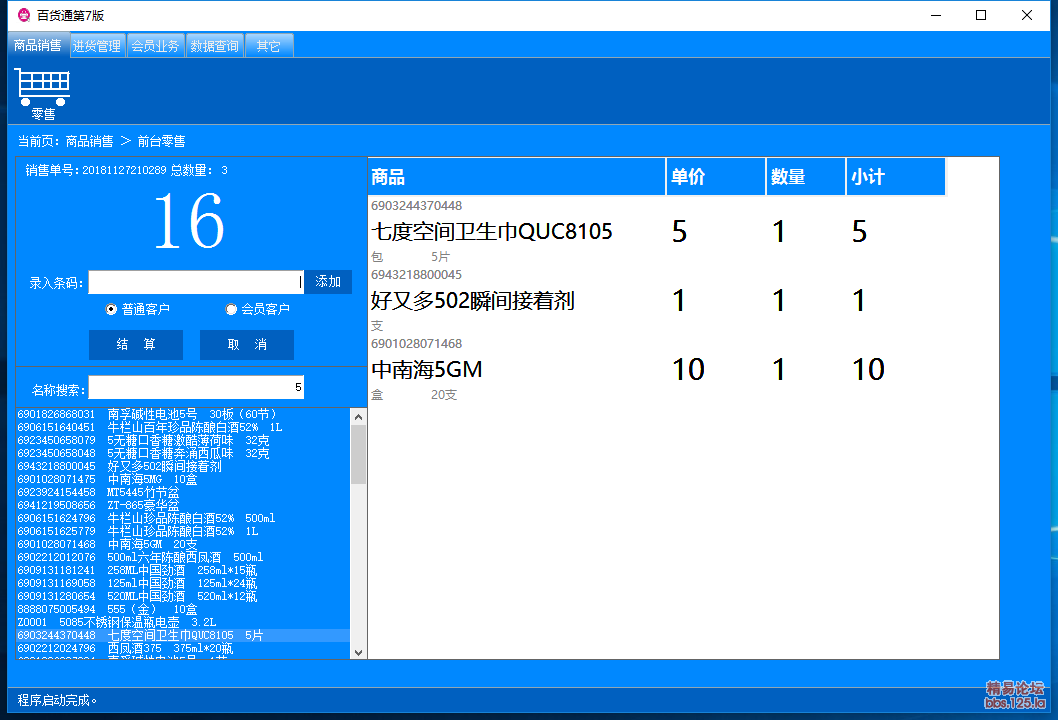Open the 进货管理 tab

96,46
